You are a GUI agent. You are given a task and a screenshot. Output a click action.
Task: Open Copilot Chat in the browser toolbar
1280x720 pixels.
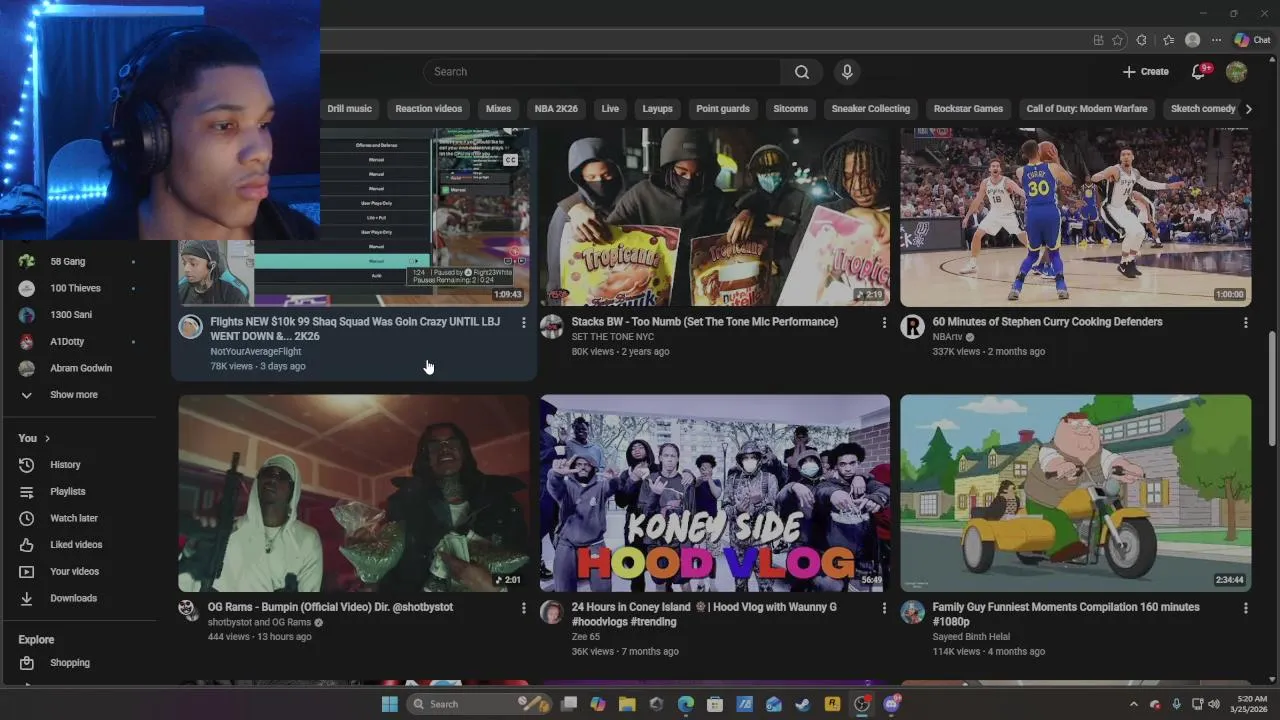click(x=1252, y=40)
